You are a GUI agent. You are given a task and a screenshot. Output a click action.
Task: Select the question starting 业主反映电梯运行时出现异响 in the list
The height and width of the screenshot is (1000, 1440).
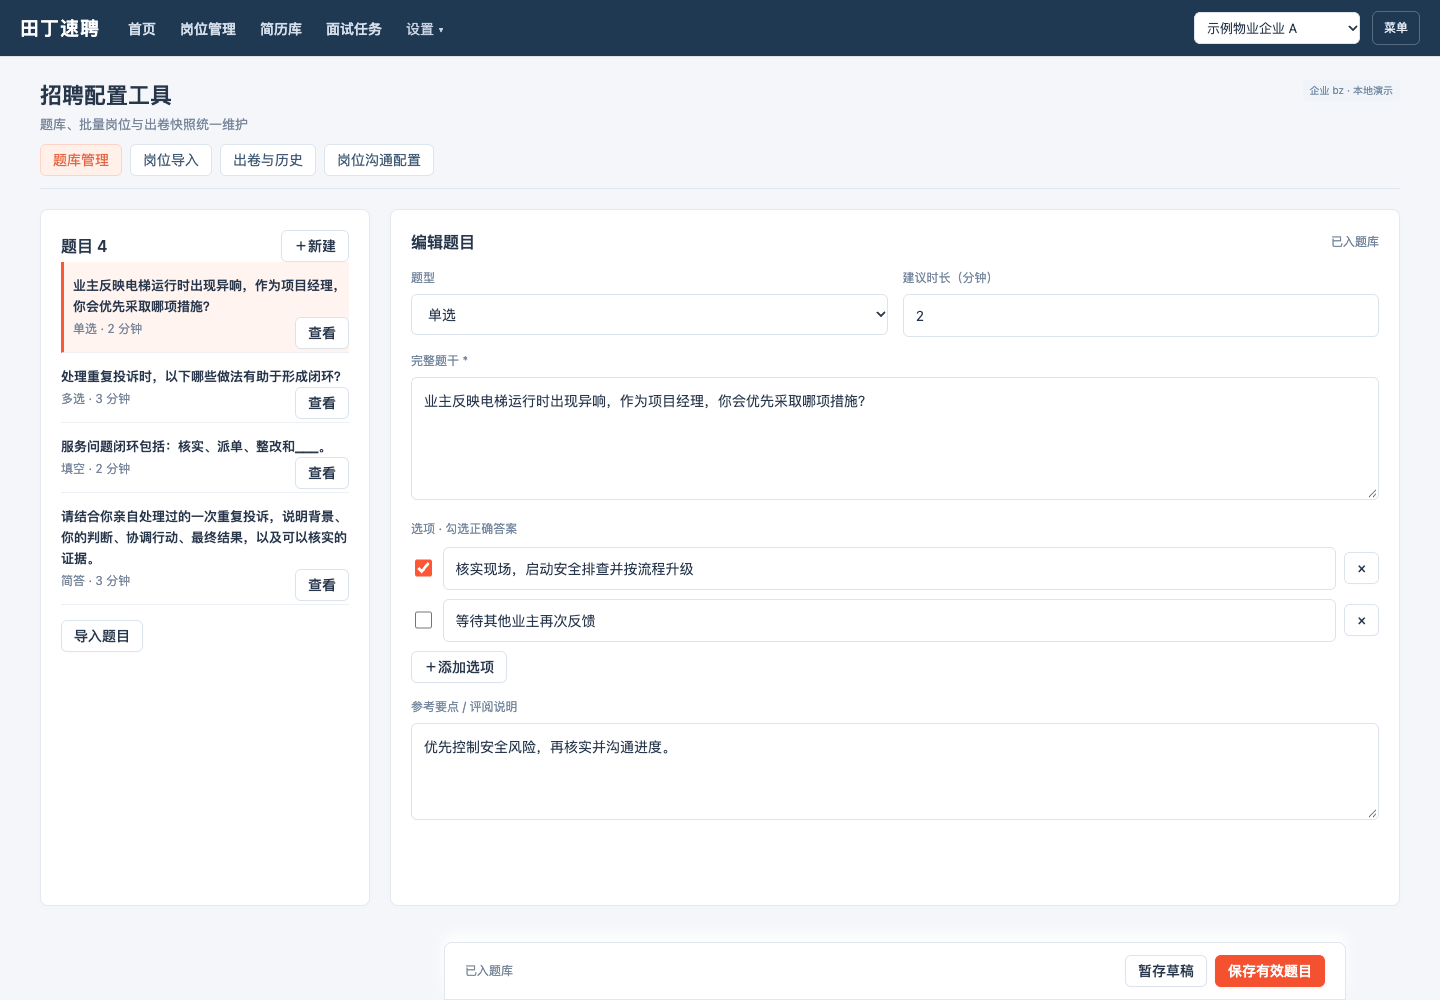[206, 296]
